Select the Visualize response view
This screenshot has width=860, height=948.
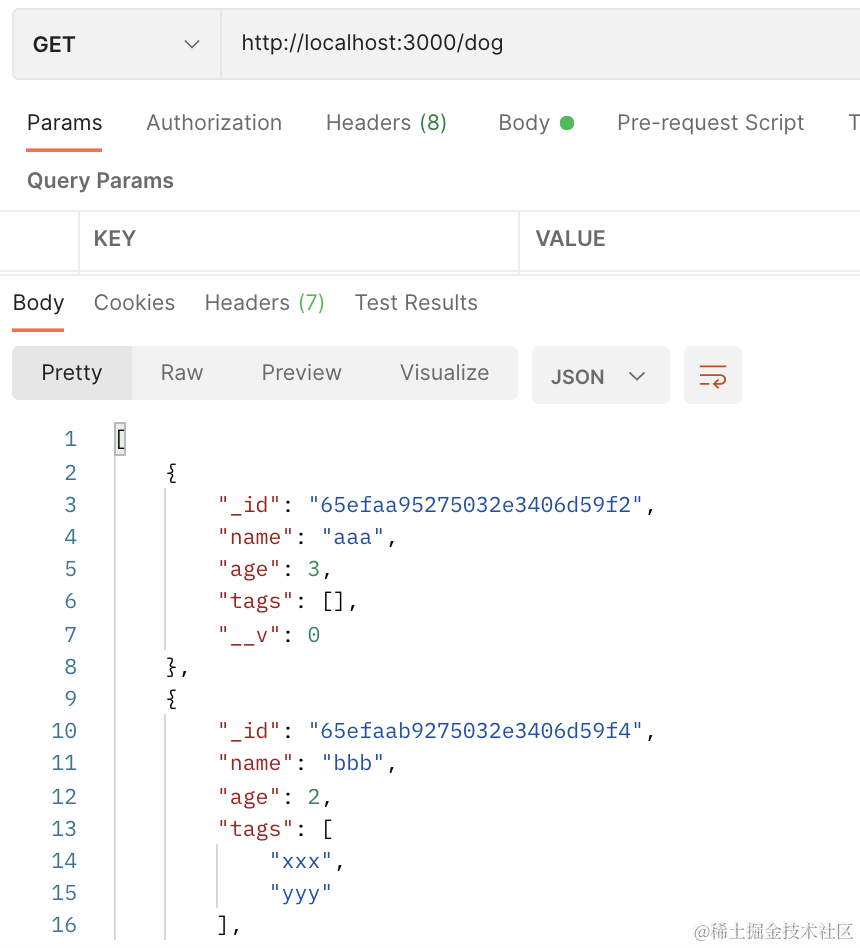pyautogui.click(x=444, y=373)
